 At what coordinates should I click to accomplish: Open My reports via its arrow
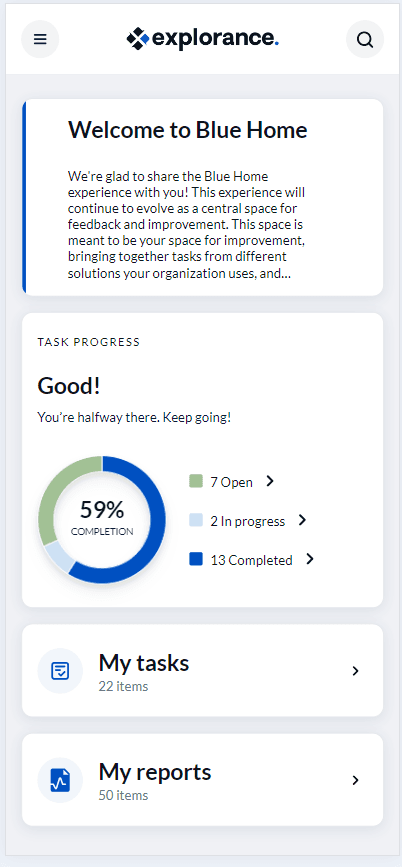pos(356,780)
